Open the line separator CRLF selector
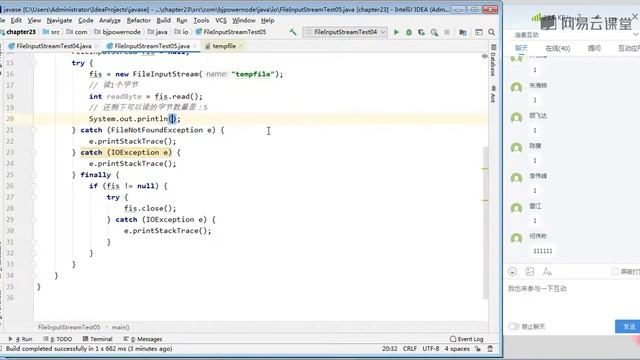 [410, 349]
